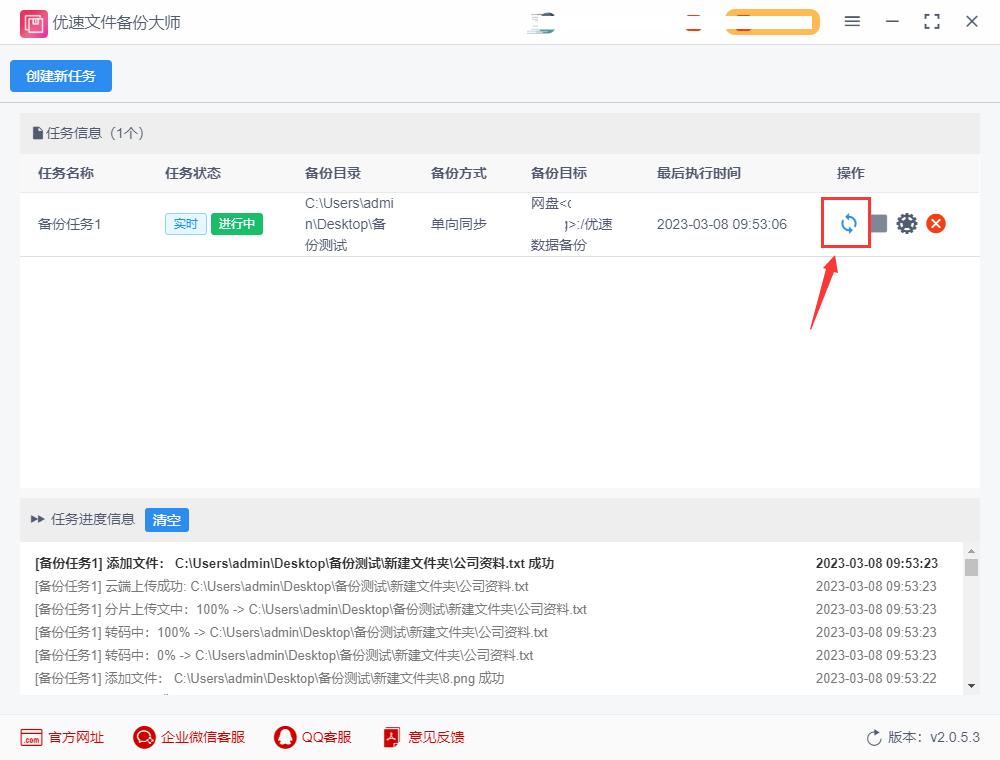Click the orange account toggle in title bar
Viewport: 1000px width, 760px height.
tap(772, 20)
